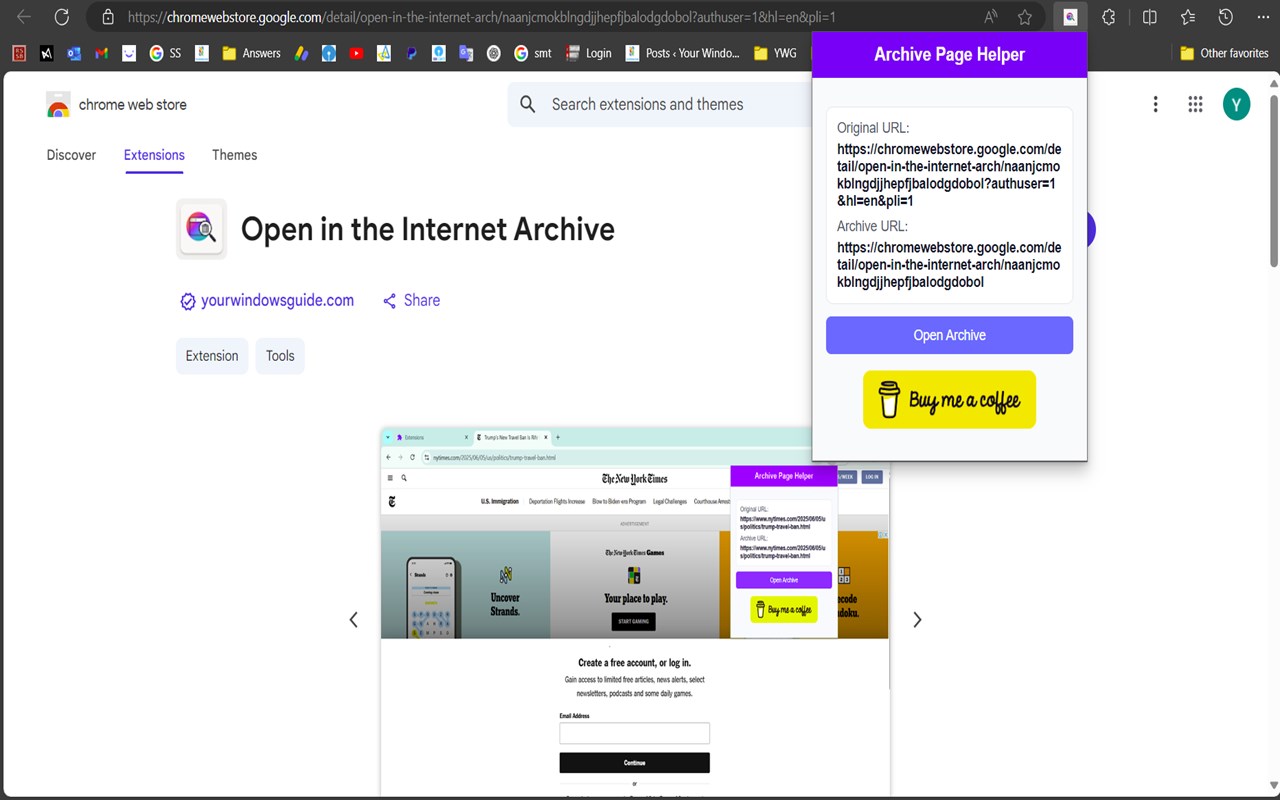Image resolution: width=1280 pixels, height=800 pixels.
Task: Click the address bar URL
Action: point(482,17)
